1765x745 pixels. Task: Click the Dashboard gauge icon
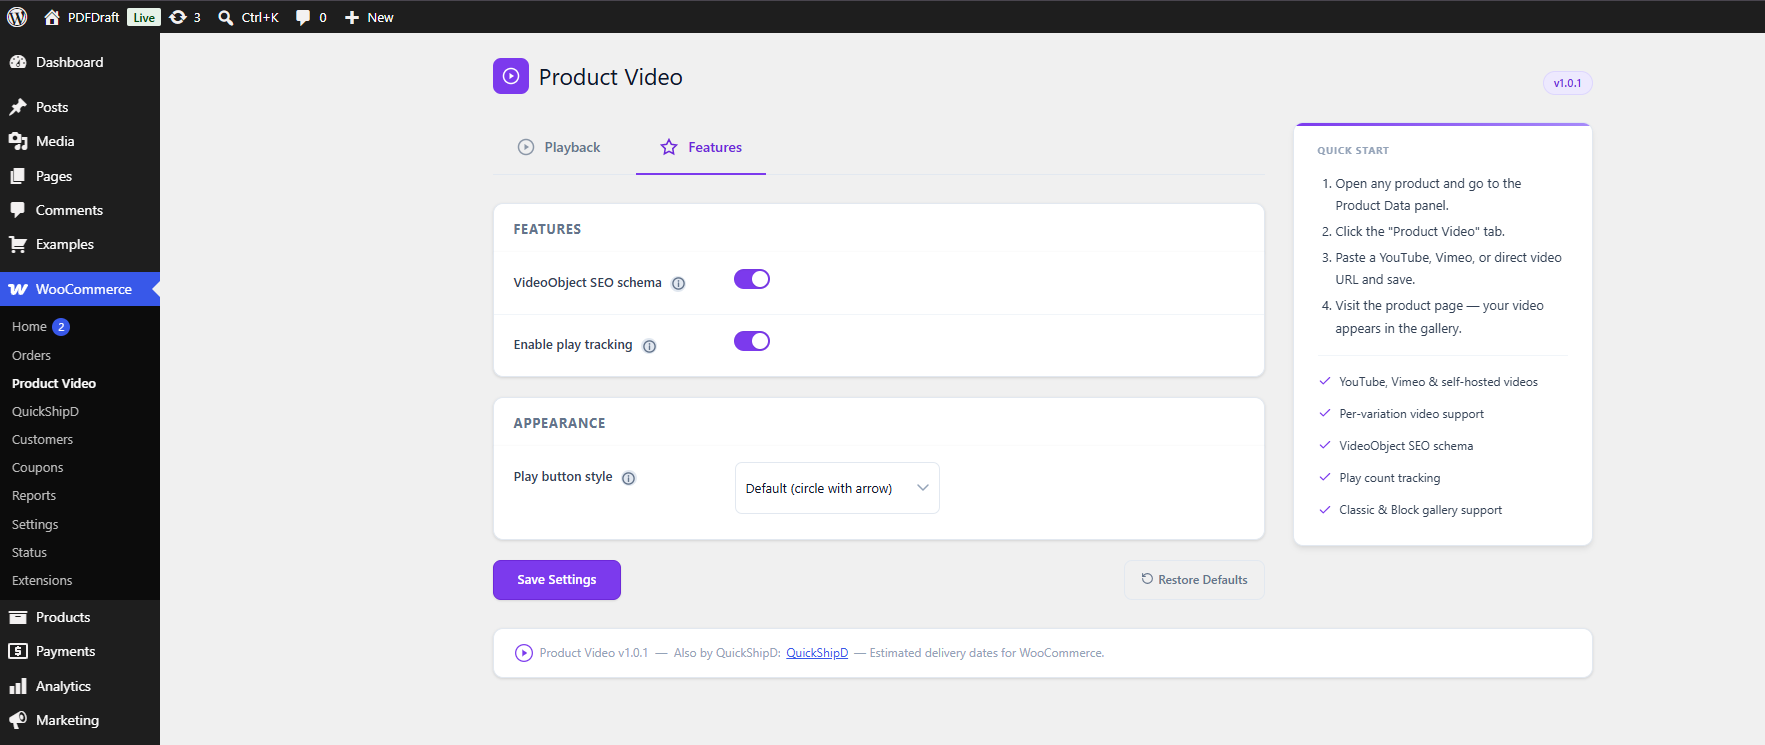click(x=18, y=62)
